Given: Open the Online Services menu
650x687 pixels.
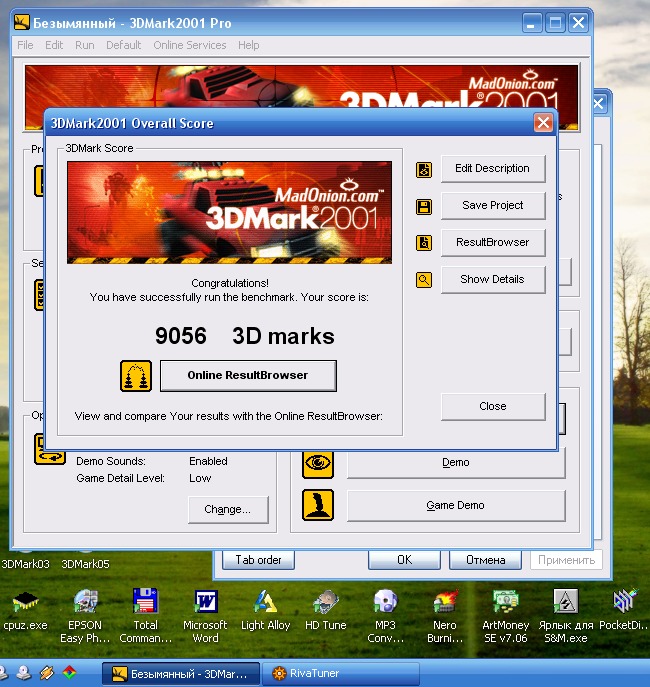Looking at the screenshot, I should (190, 45).
